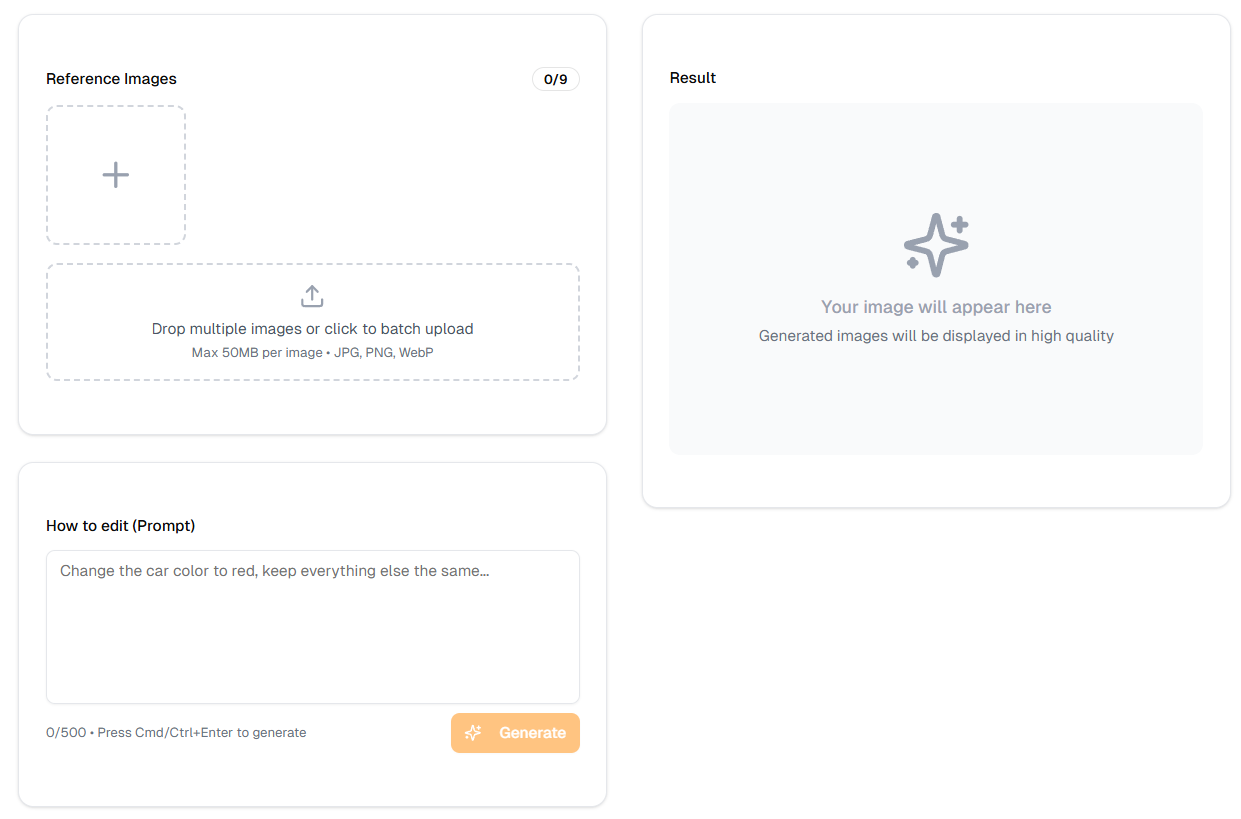This screenshot has height=819, width=1241.
Task: Click the "Reference Images" heading
Action: (111, 79)
